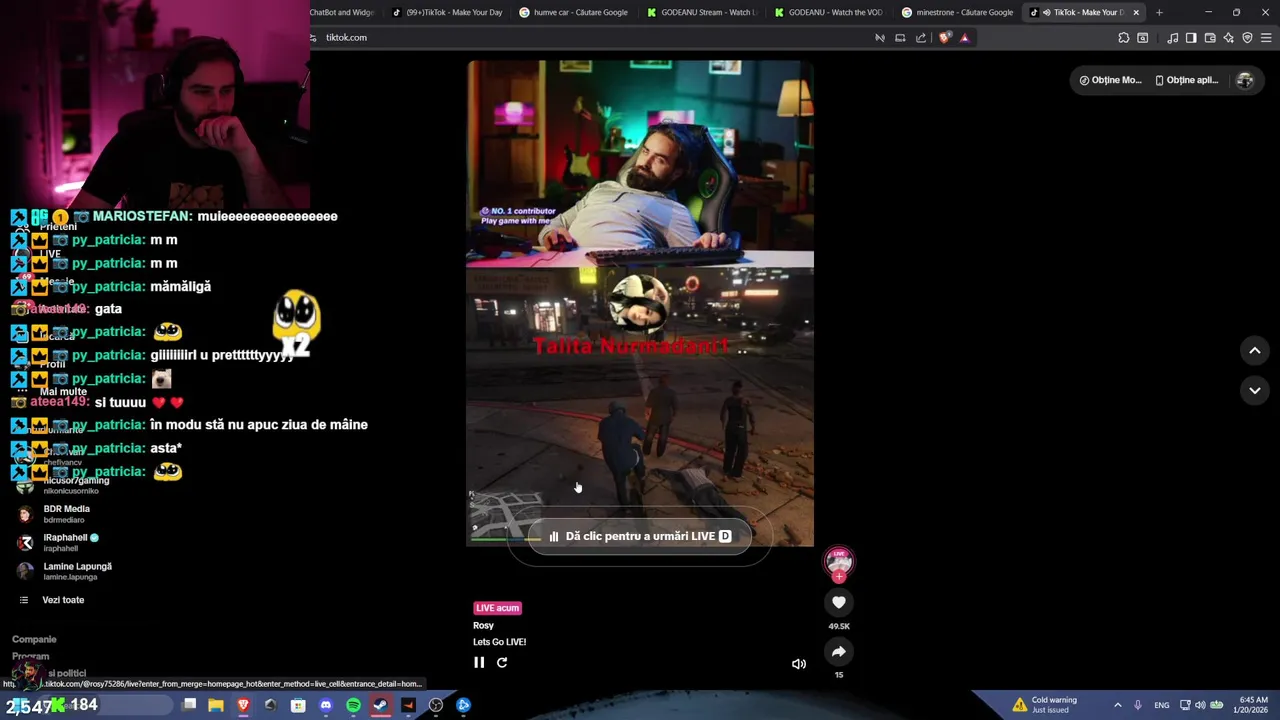Open the Leo AI sparkle icon

click(x=1229, y=38)
